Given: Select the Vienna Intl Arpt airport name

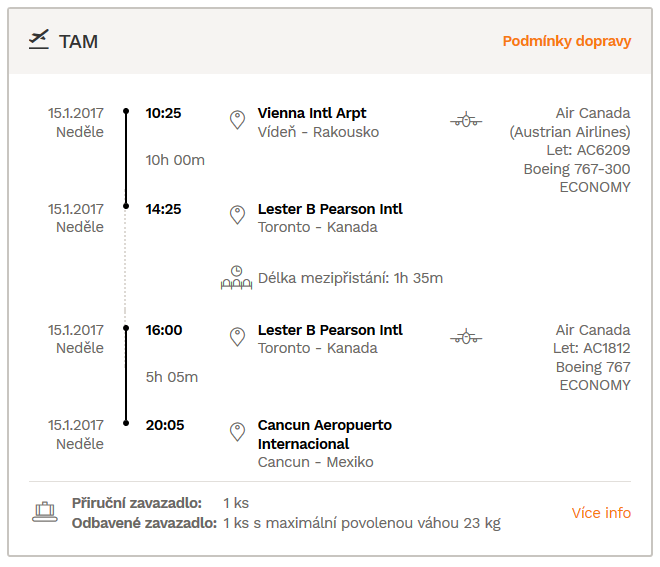Looking at the screenshot, I should (312, 113).
